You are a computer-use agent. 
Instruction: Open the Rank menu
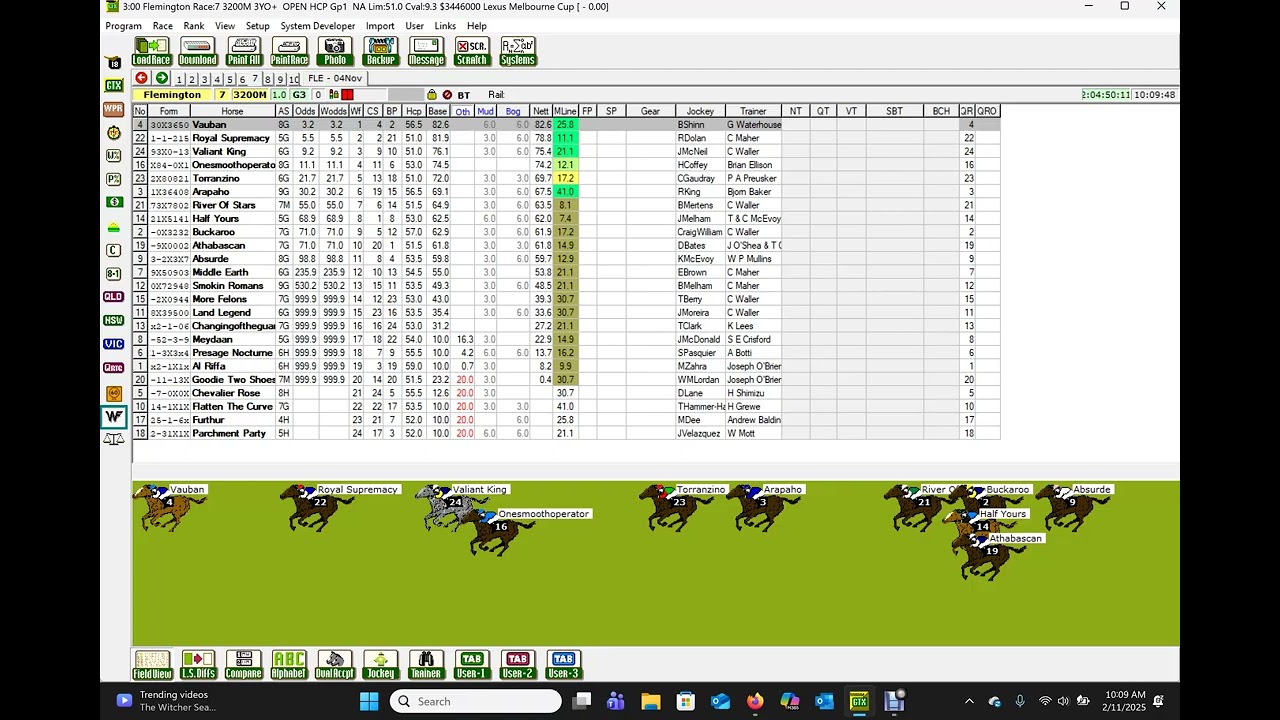pos(194,26)
